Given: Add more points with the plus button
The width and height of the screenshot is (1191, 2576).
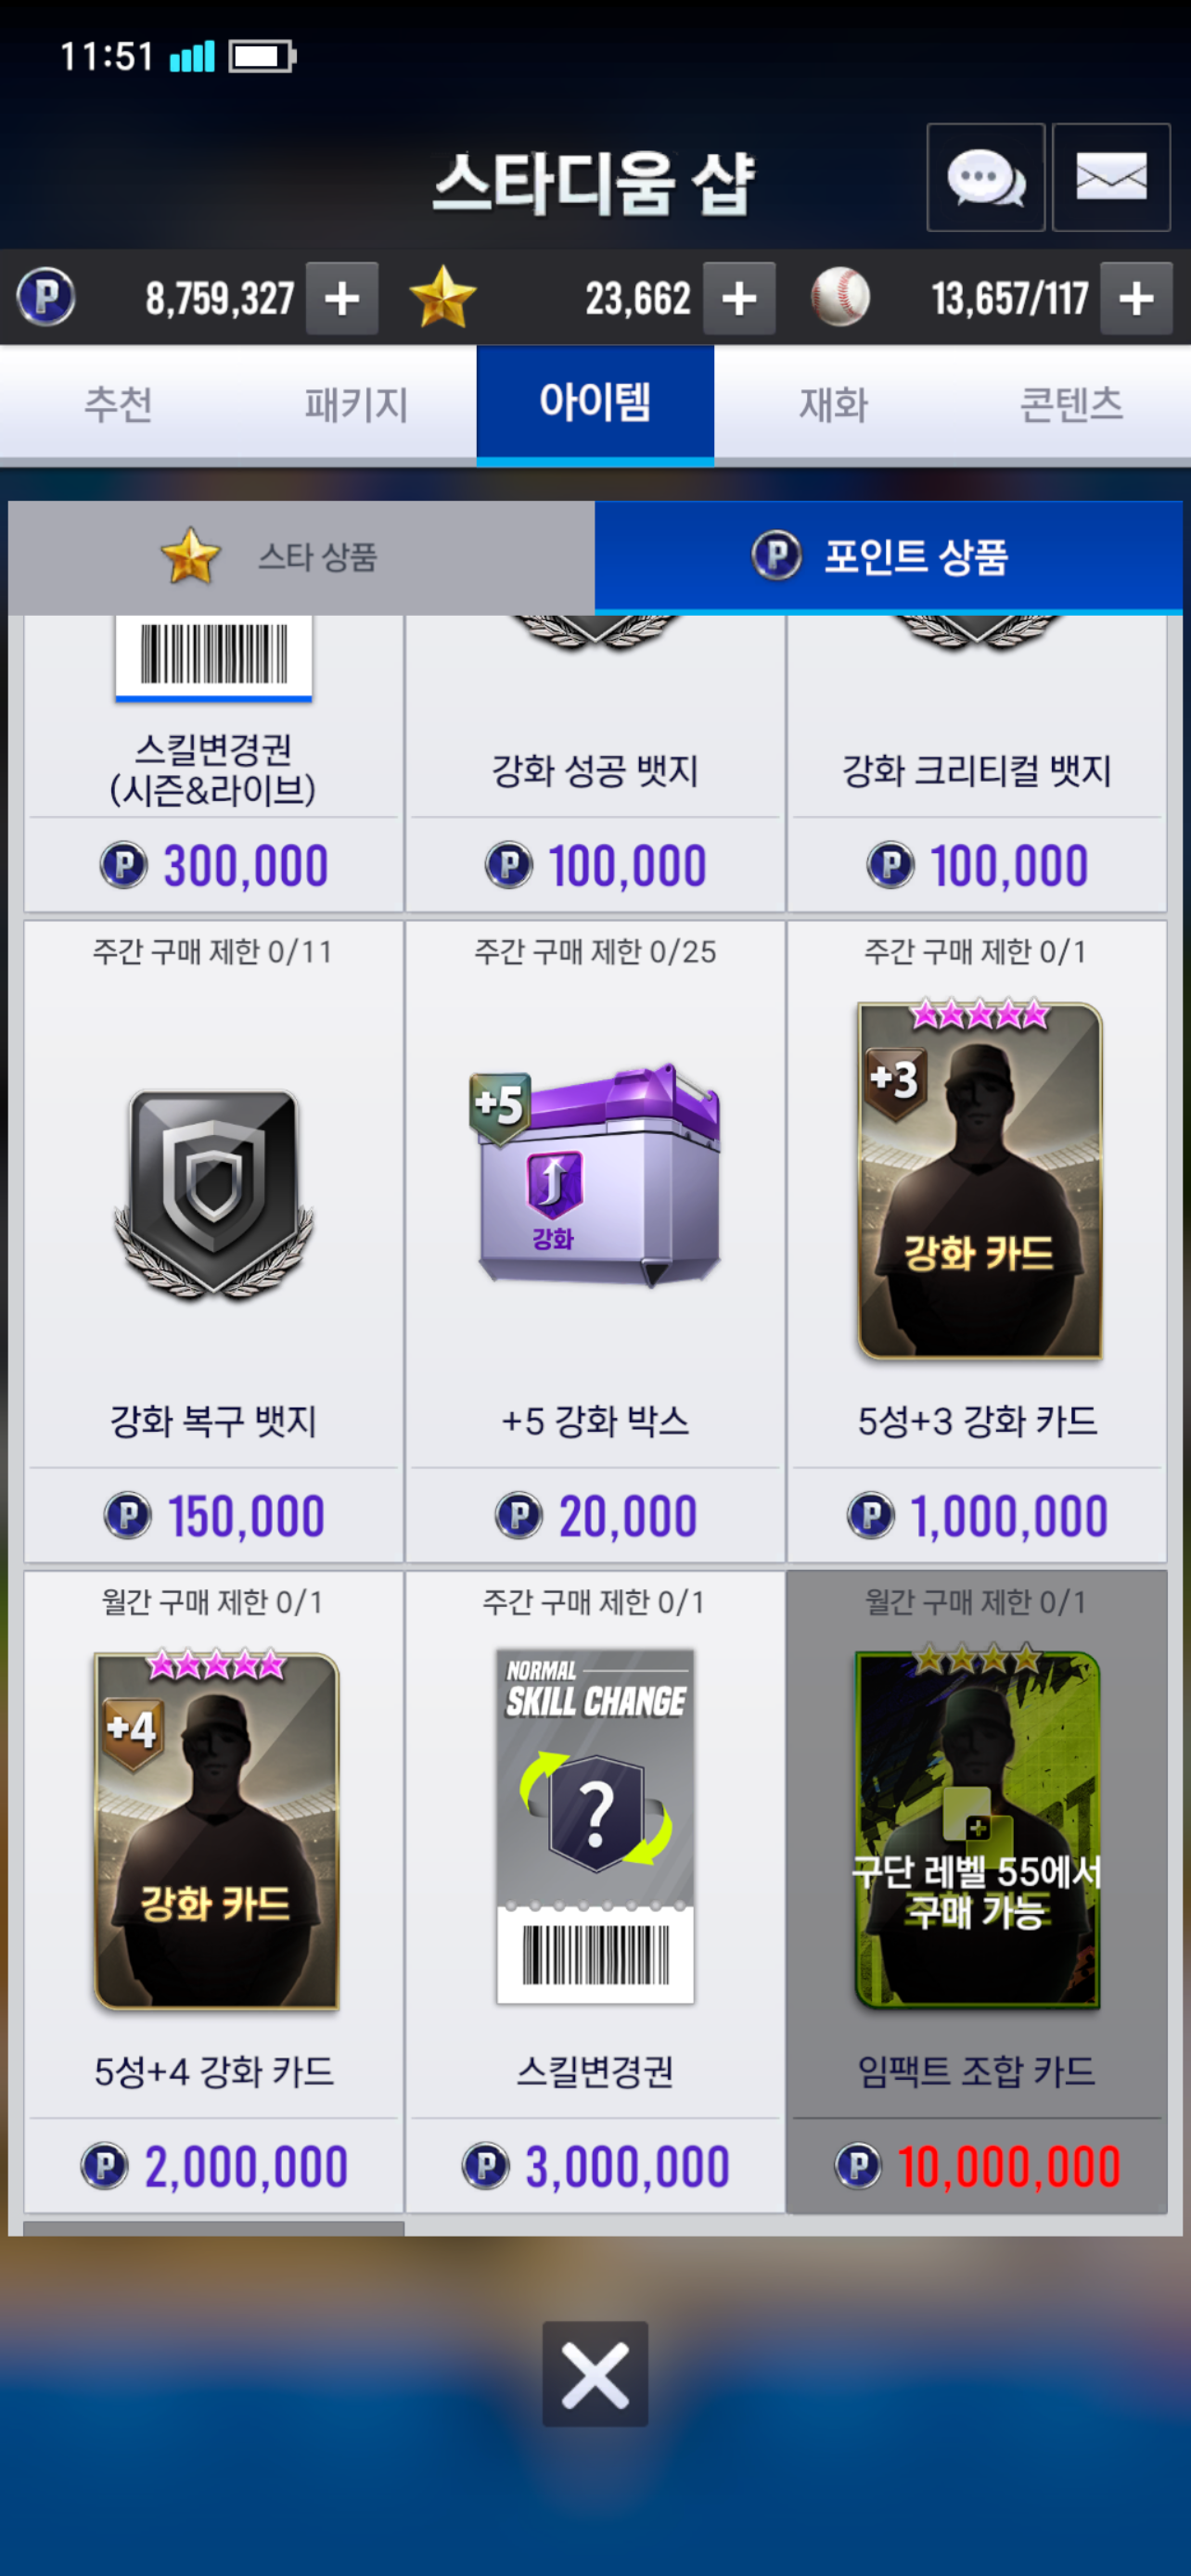Looking at the screenshot, I should 342,298.
